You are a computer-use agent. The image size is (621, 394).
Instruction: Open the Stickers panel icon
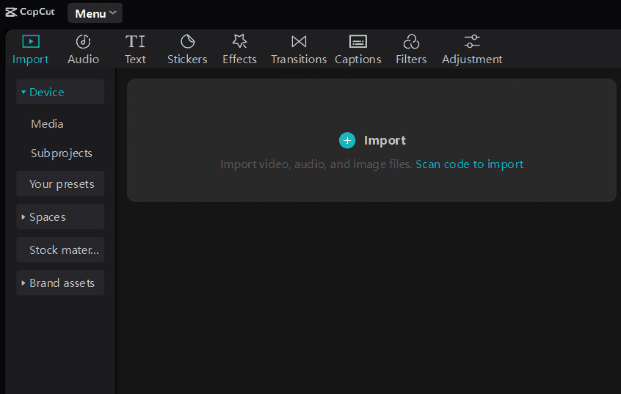pos(187,42)
